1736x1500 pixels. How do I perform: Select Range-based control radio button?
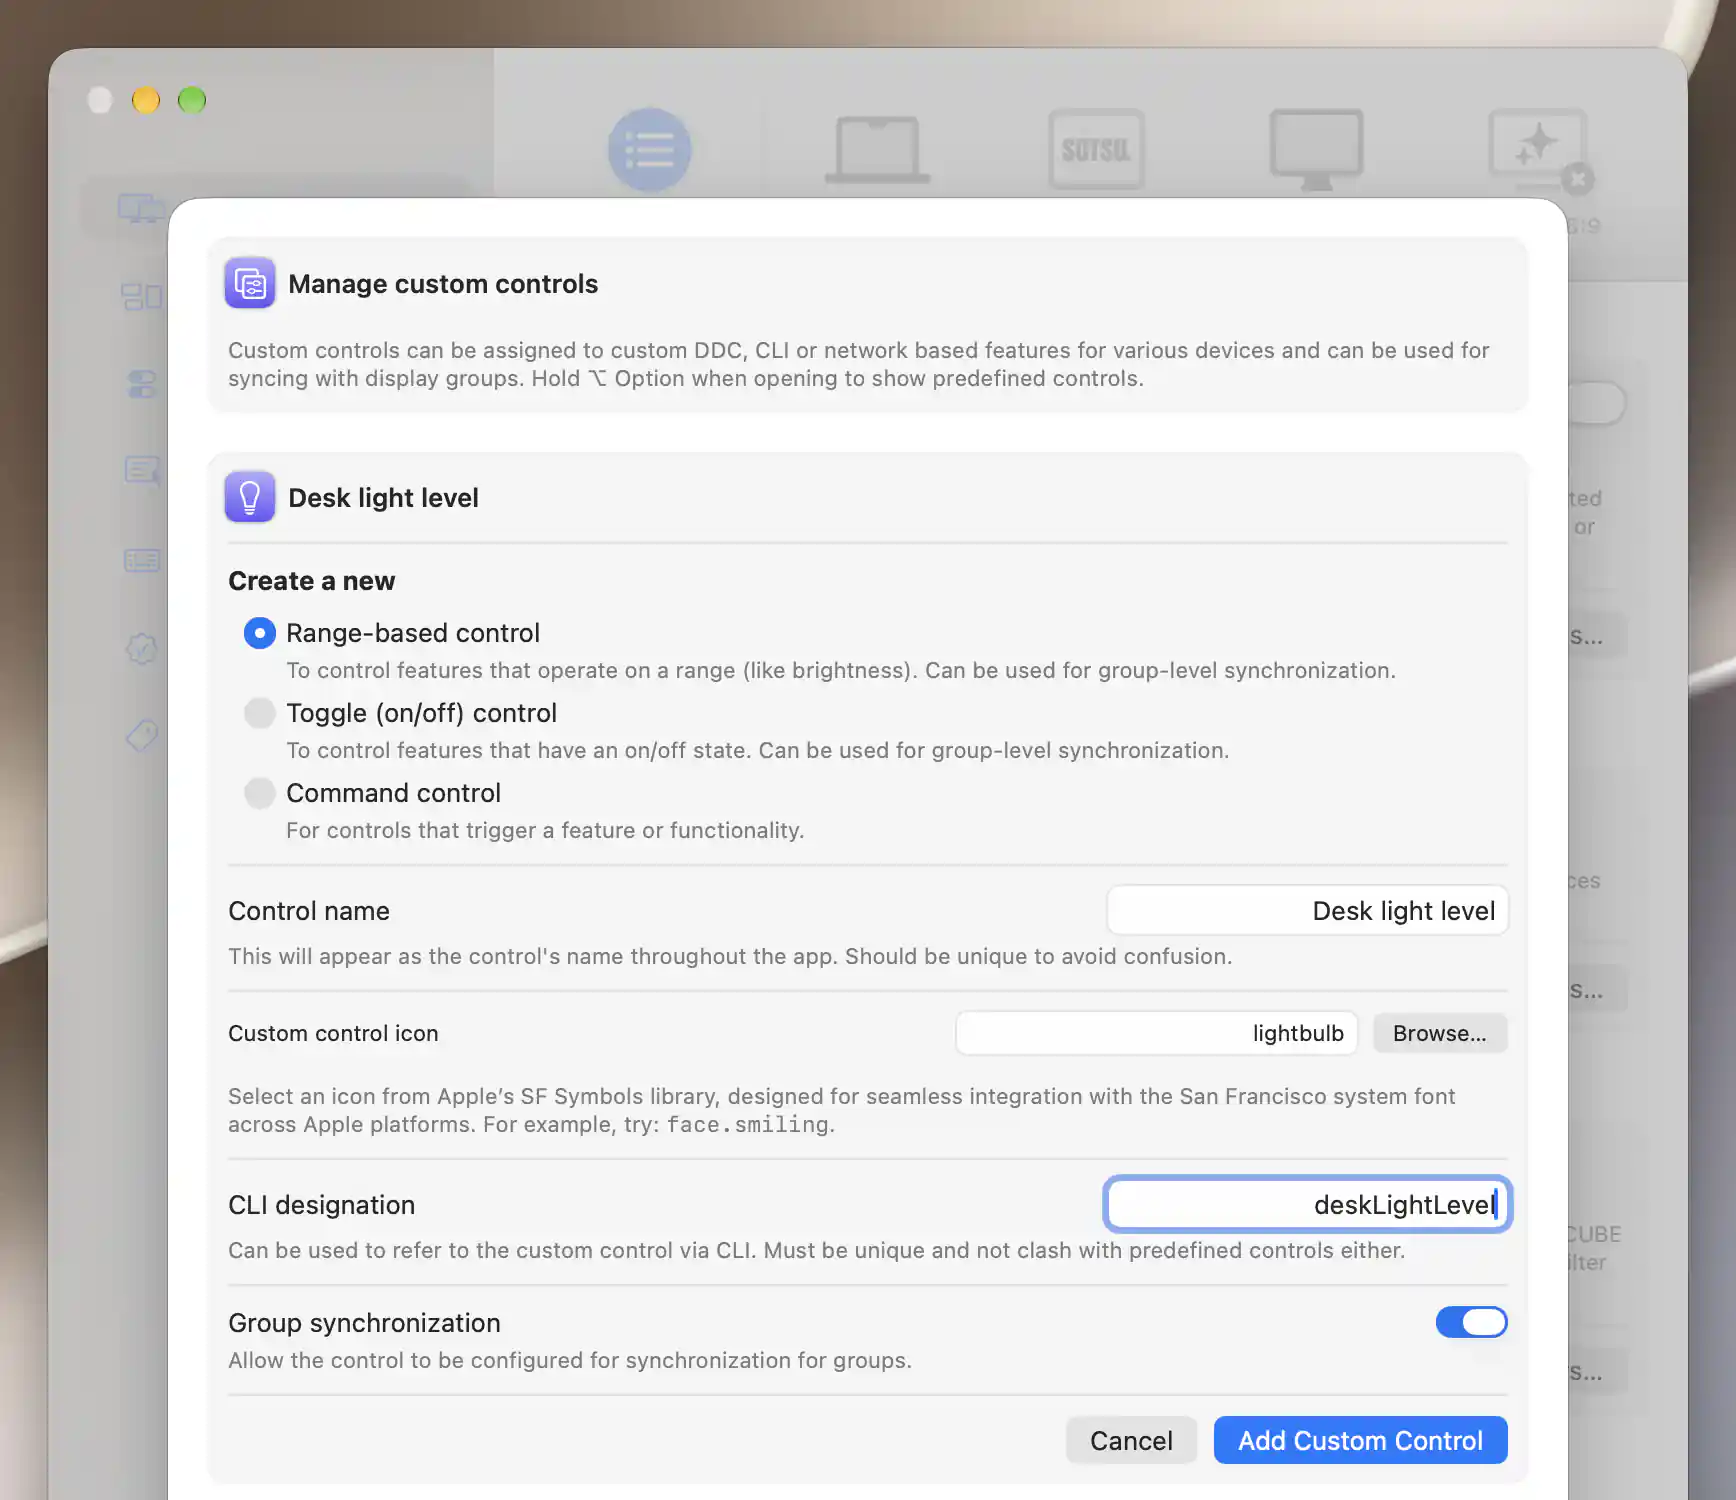click(260, 633)
